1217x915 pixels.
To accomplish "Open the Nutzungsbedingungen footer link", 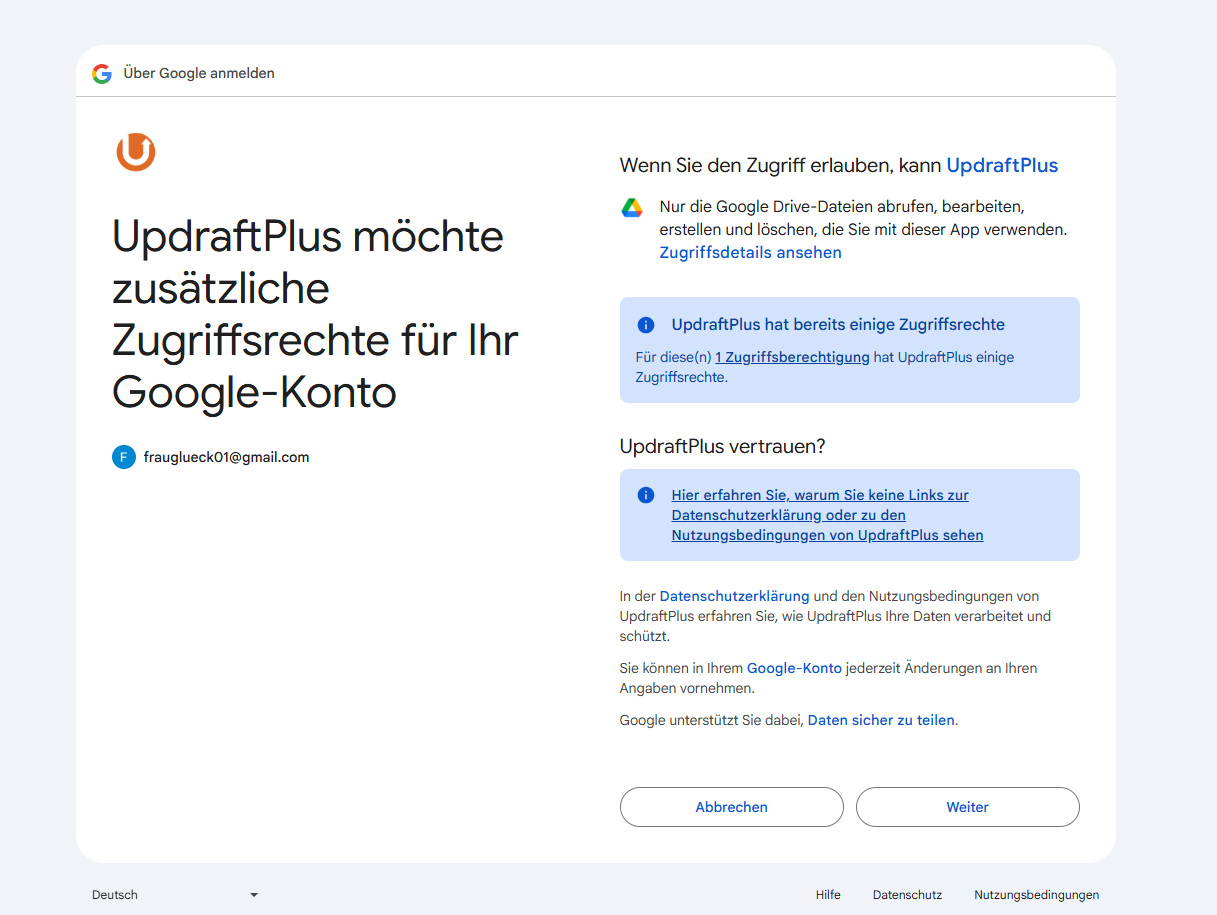I will (x=1037, y=895).
